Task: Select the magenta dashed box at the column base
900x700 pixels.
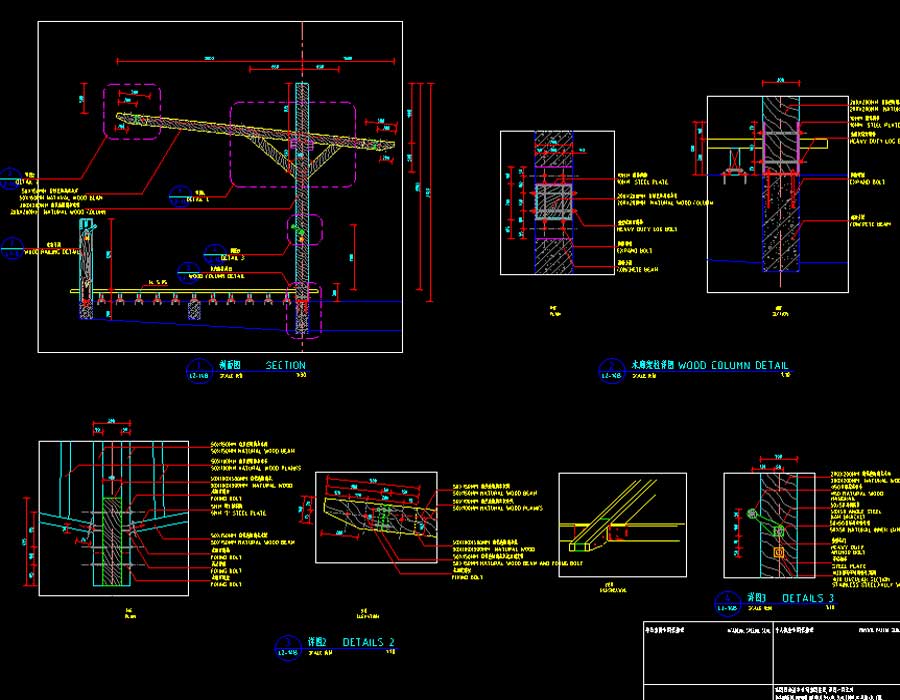Action: [x=304, y=309]
